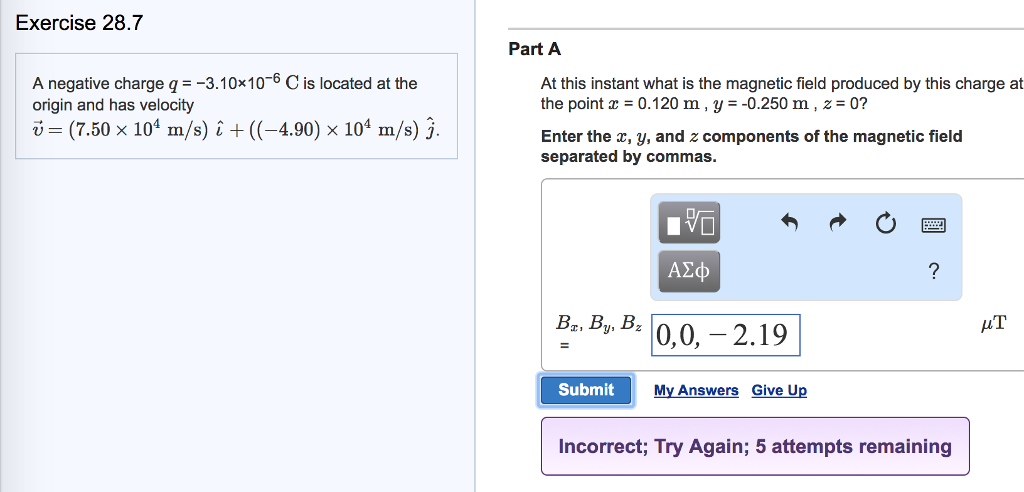Click the μT unit label
The height and width of the screenshot is (492, 1024).
[x=994, y=323]
